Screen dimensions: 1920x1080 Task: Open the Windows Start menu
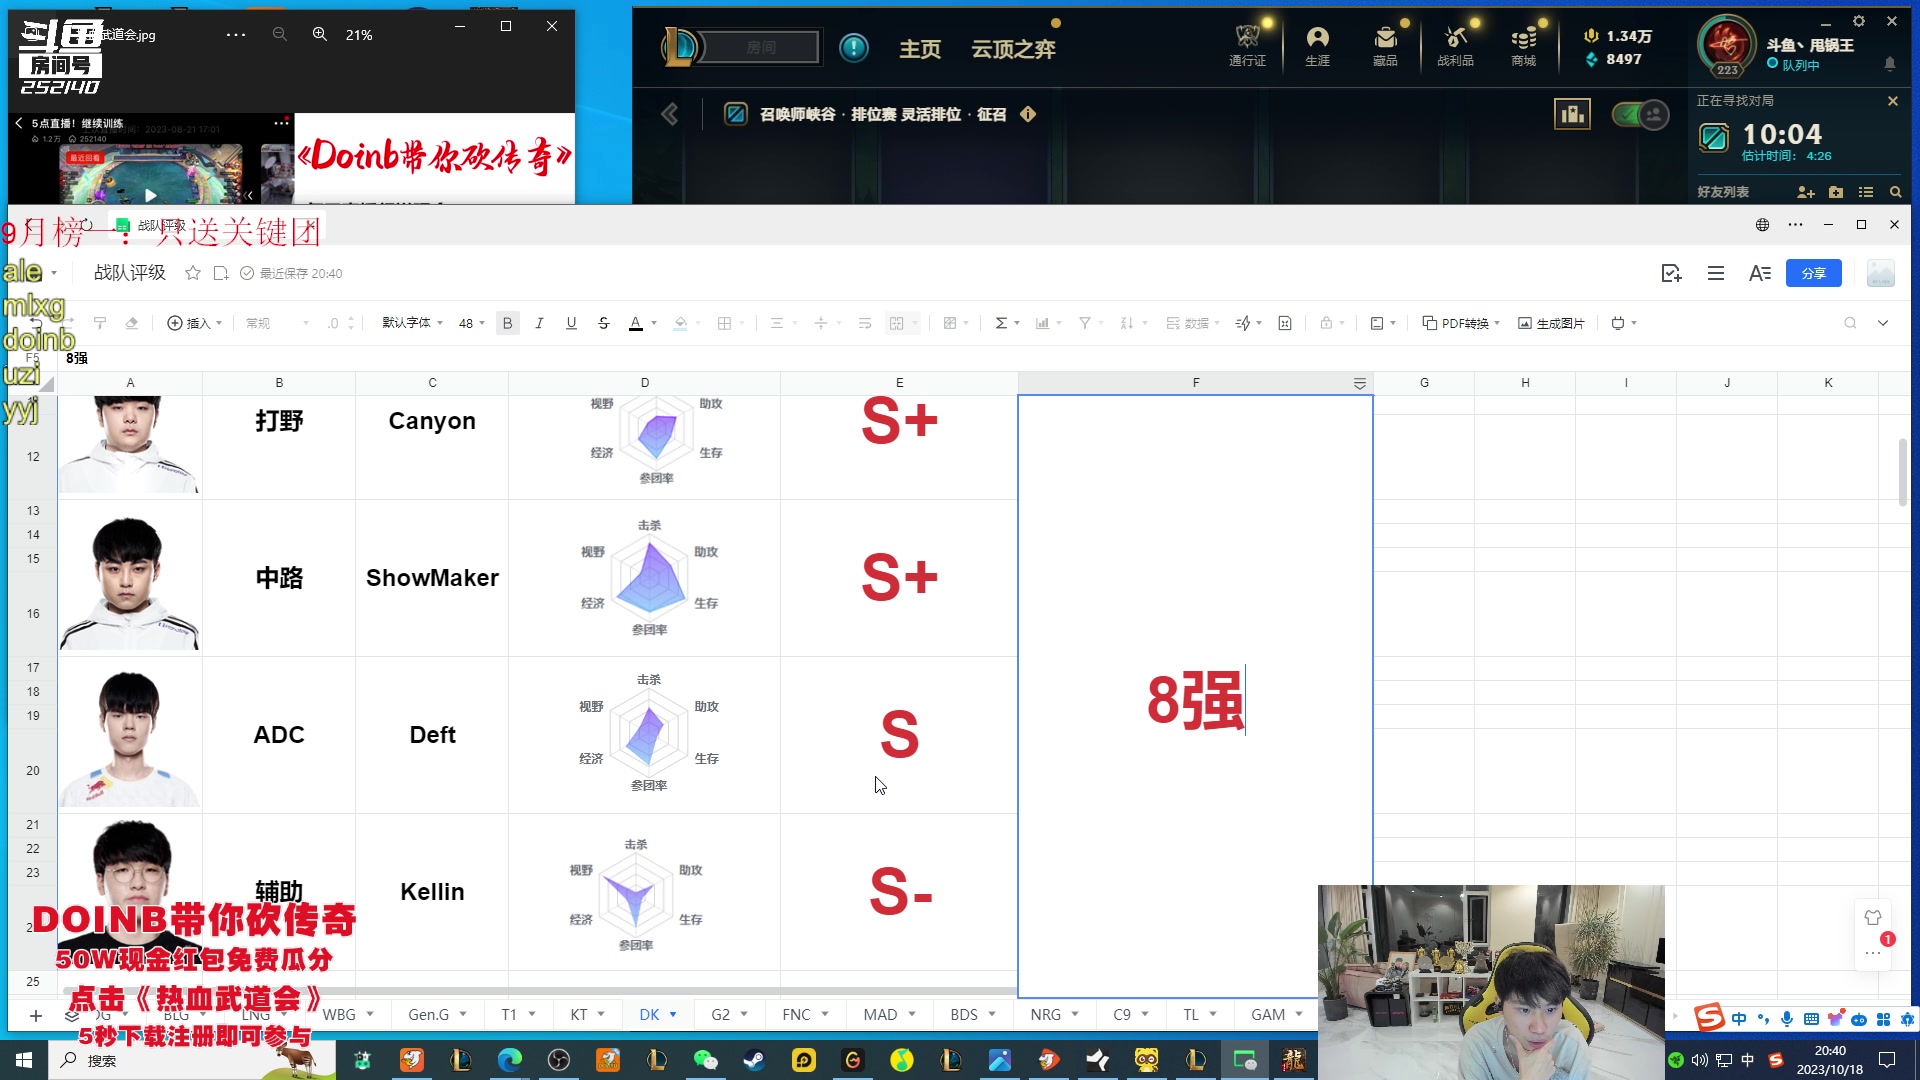tap(24, 1060)
